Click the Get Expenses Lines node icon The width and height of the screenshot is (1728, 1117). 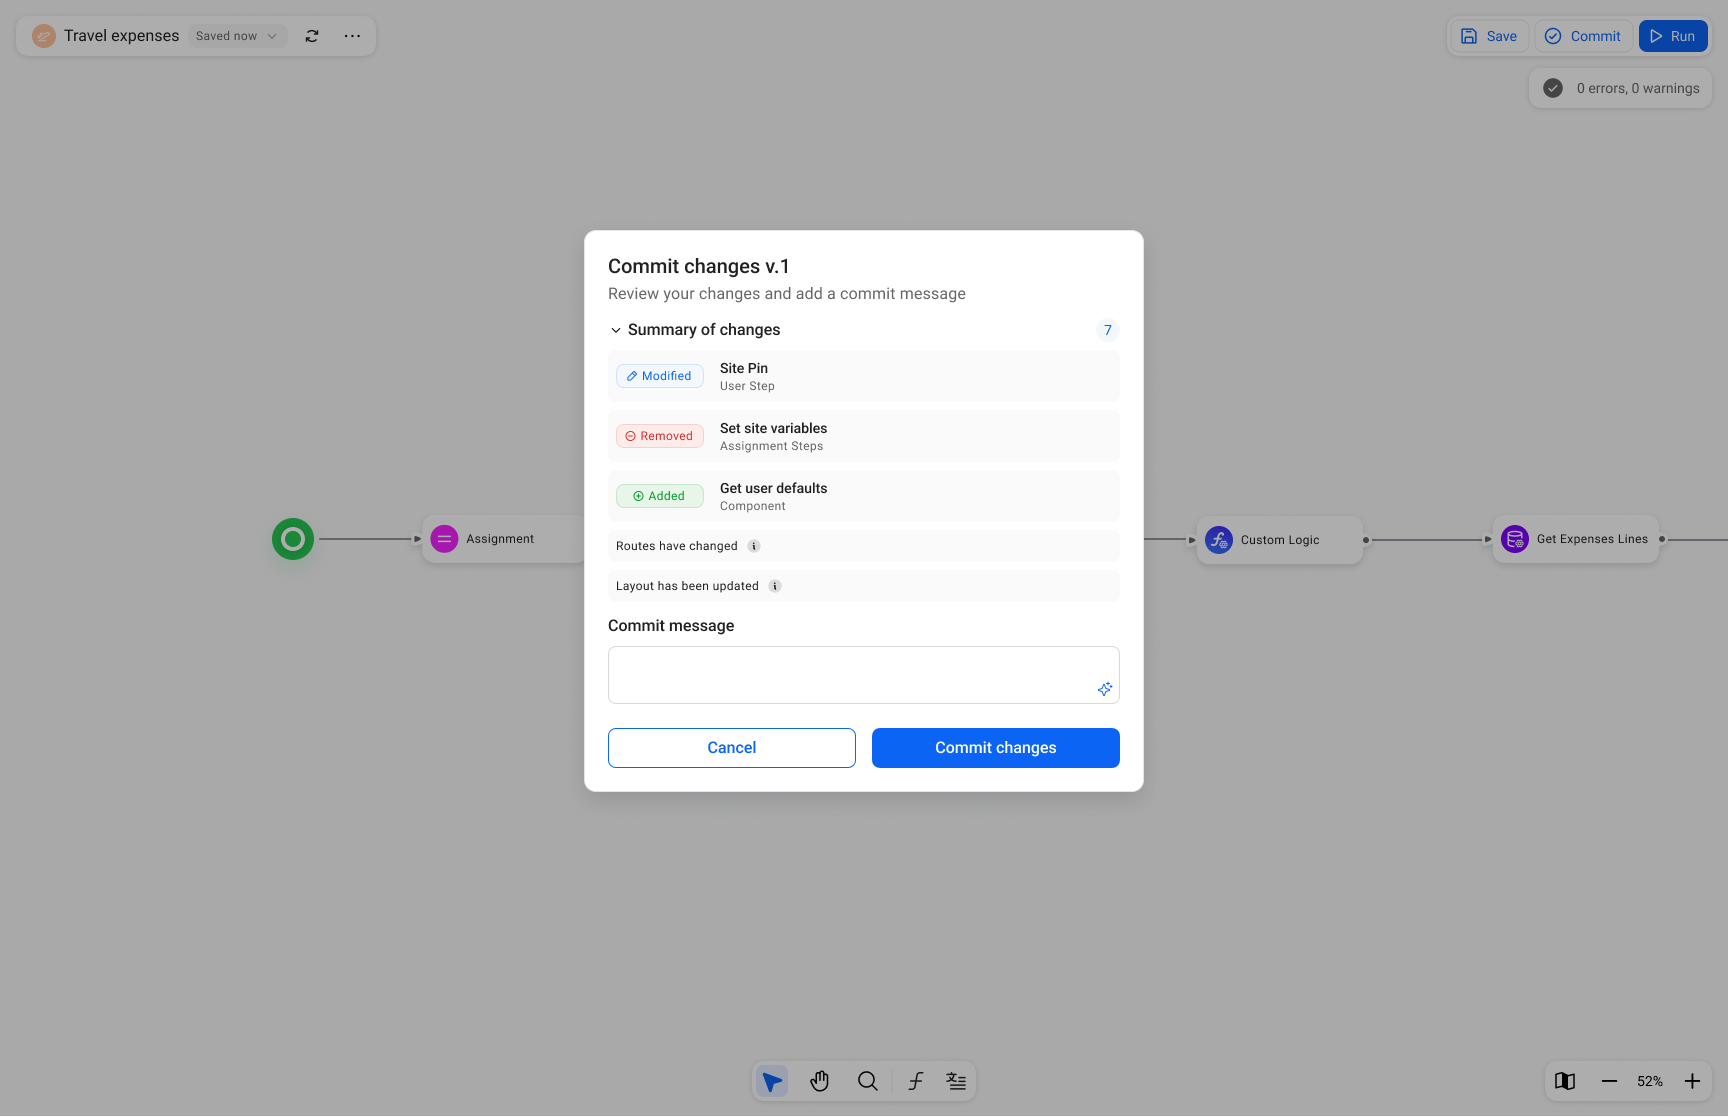point(1514,539)
